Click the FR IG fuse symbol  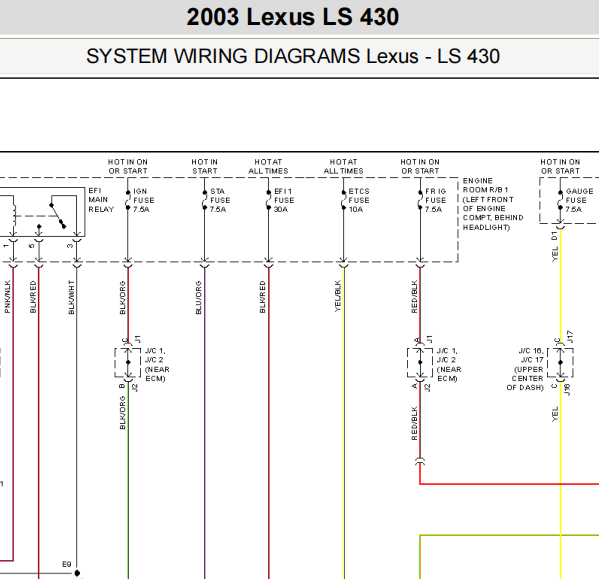coord(420,200)
